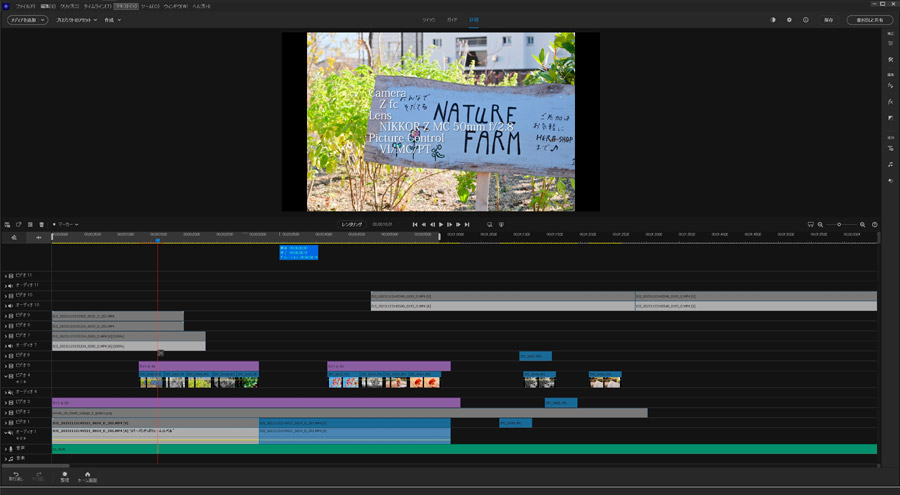
Task: Mute the オーディオ 7 track speaker icon
Action: tap(11, 346)
